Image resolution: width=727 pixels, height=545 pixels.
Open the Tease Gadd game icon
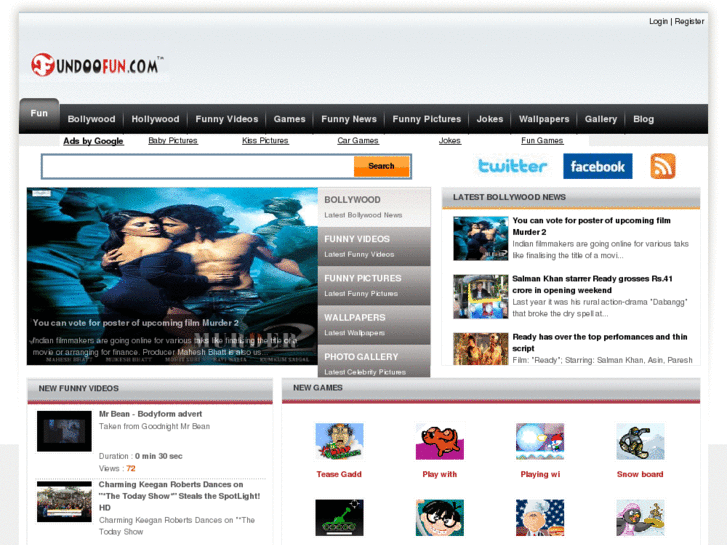coord(339,441)
